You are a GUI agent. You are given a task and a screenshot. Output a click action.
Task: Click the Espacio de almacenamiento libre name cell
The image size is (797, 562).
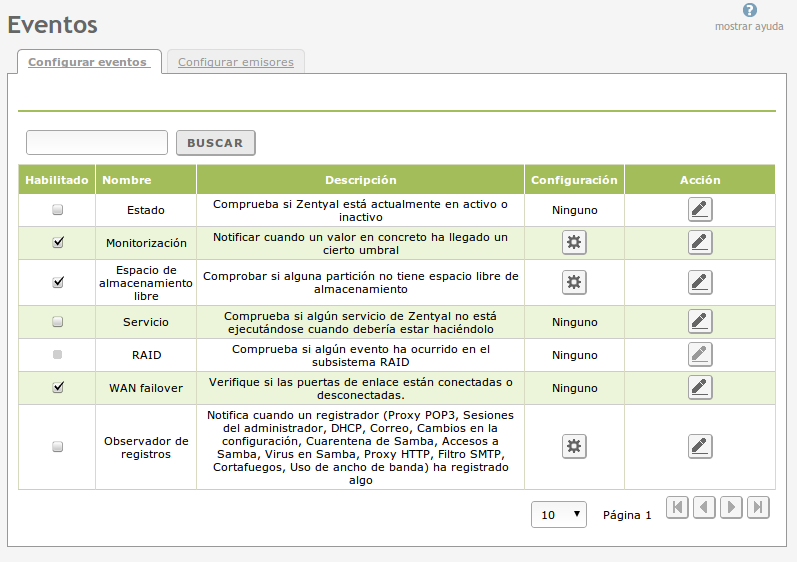coord(146,283)
